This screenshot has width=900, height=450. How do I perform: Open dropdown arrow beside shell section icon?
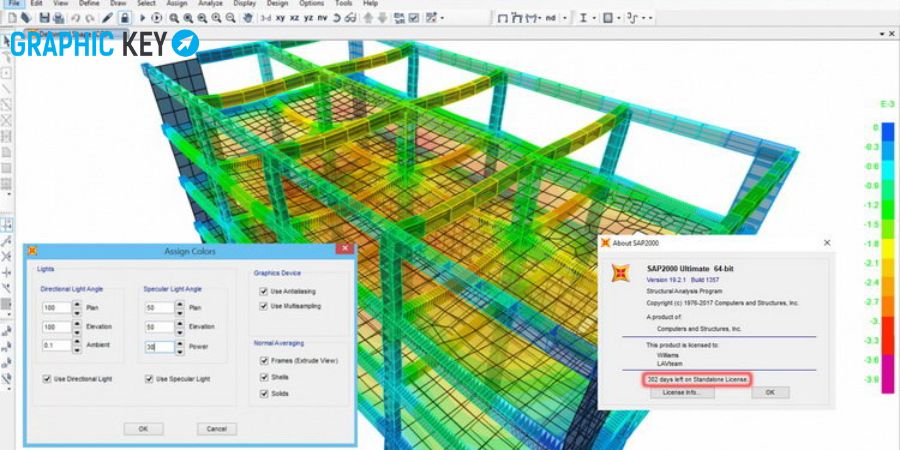pyautogui.click(x=619, y=18)
